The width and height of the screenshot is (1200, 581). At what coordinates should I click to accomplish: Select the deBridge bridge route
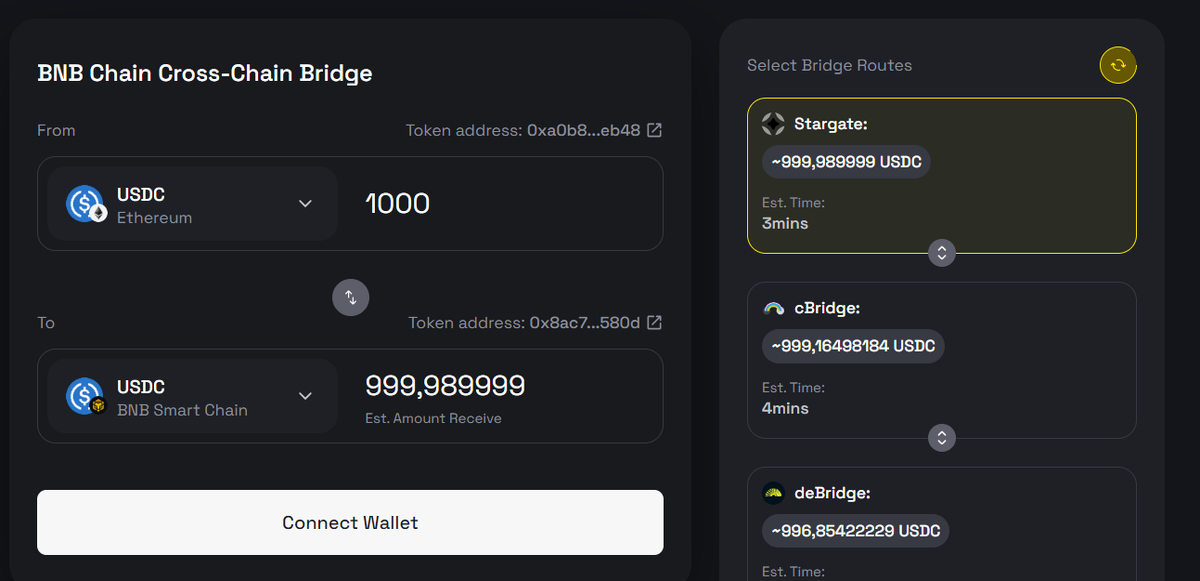(x=941, y=523)
